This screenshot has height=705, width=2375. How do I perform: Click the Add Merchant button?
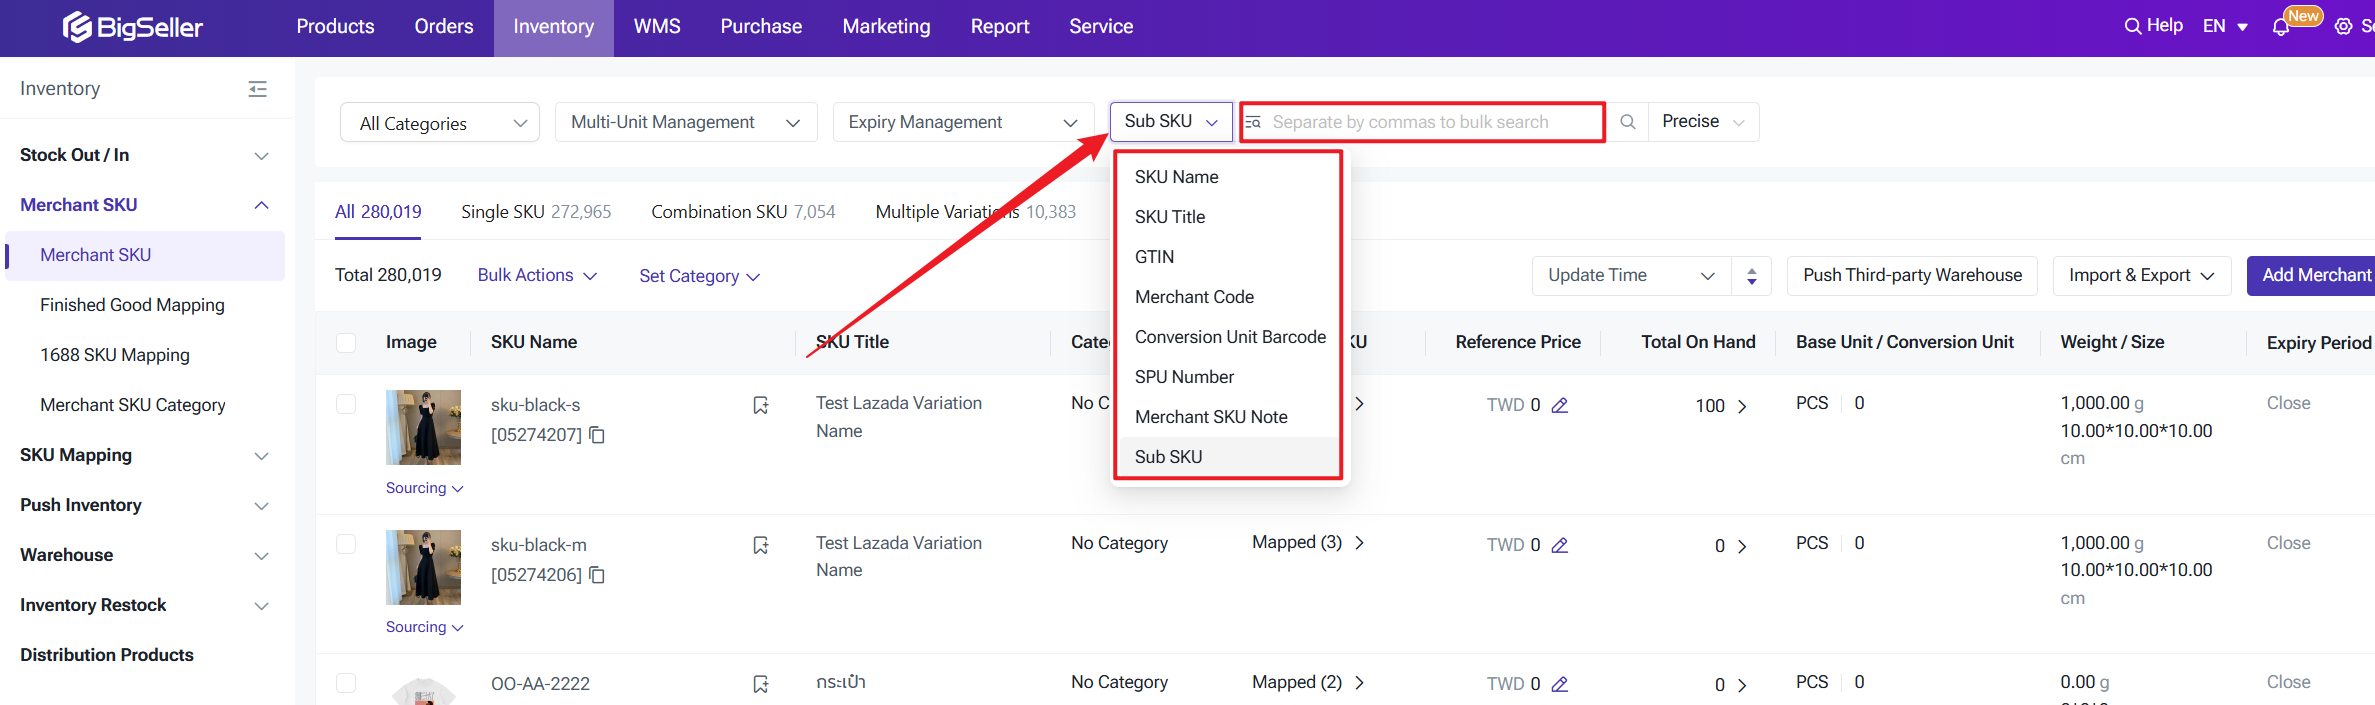point(2314,276)
